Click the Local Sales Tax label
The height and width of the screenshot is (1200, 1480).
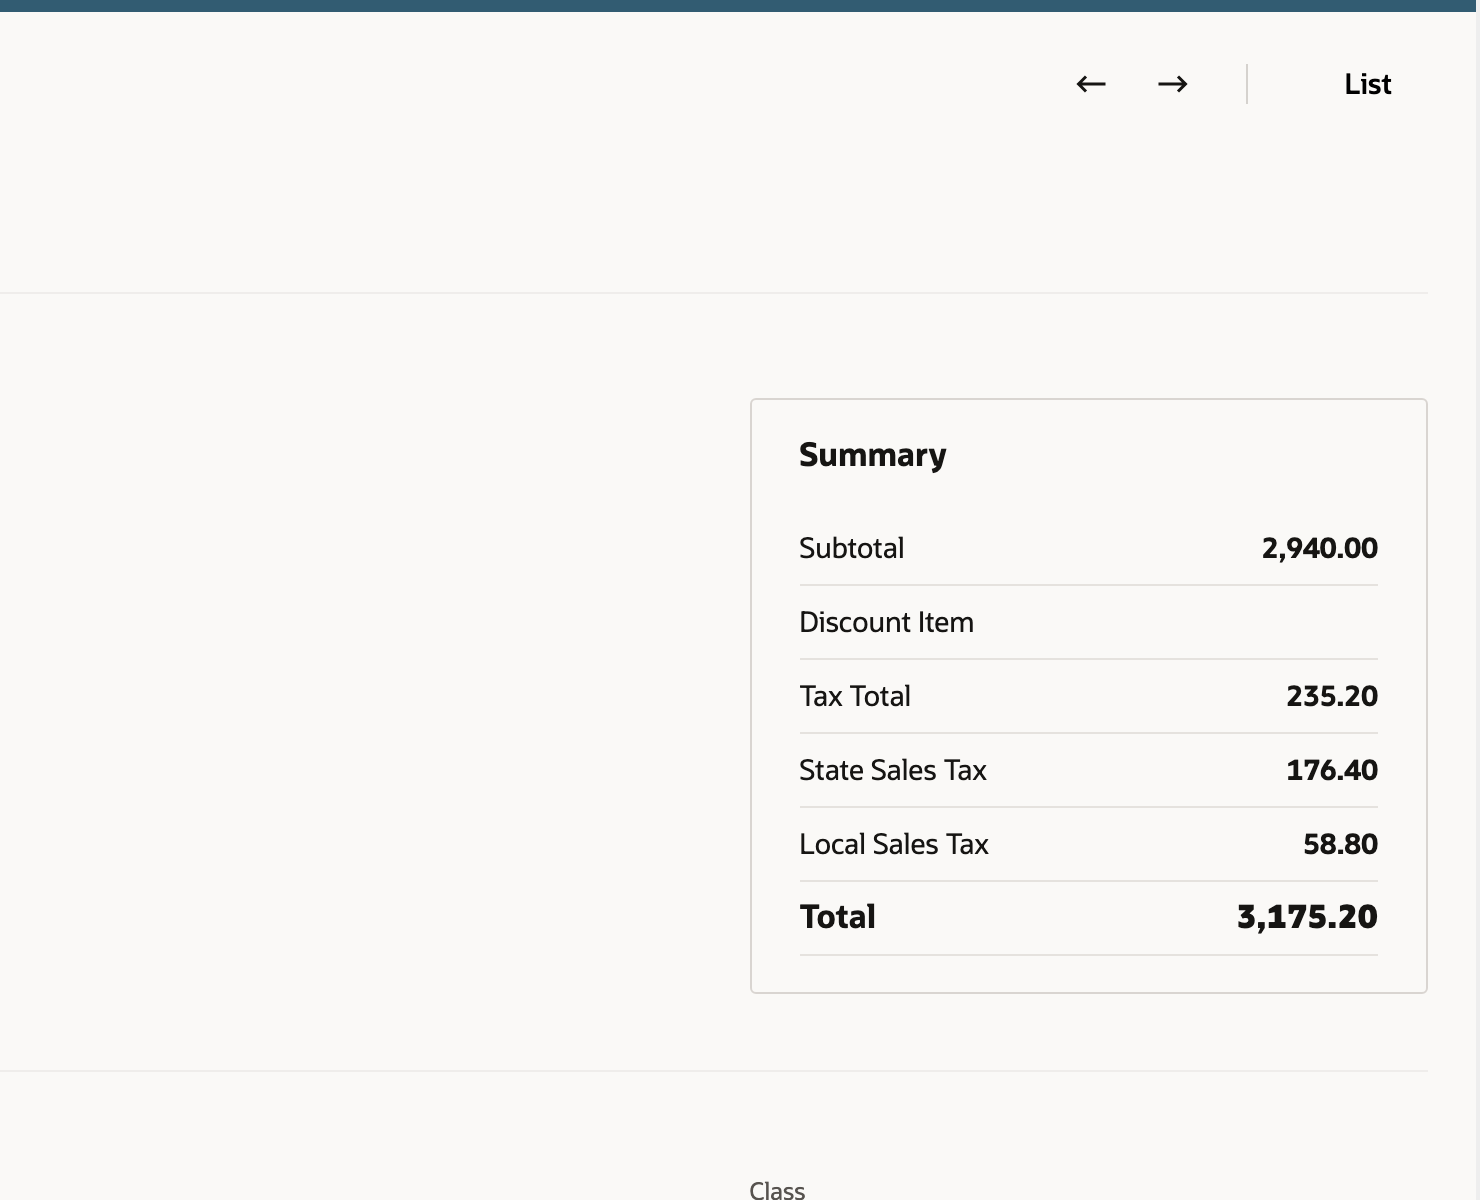coord(894,844)
